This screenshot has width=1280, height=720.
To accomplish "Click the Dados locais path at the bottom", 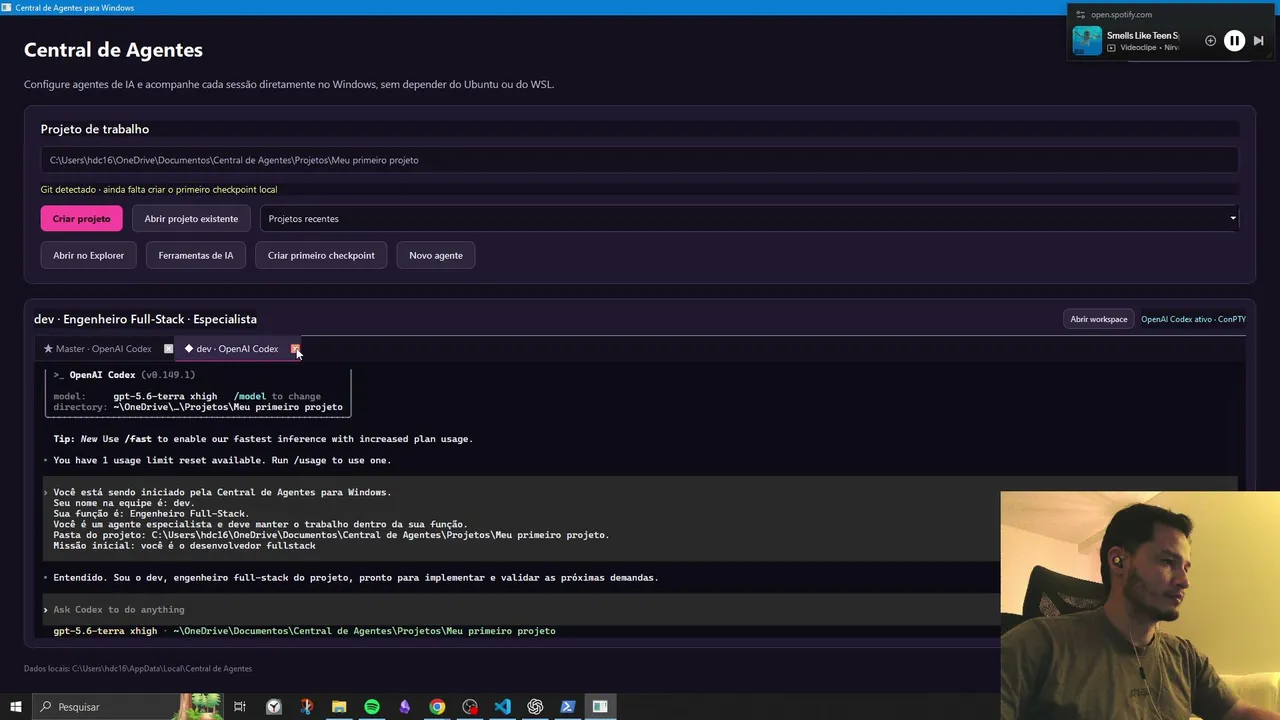I will click(x=138, y=668).
